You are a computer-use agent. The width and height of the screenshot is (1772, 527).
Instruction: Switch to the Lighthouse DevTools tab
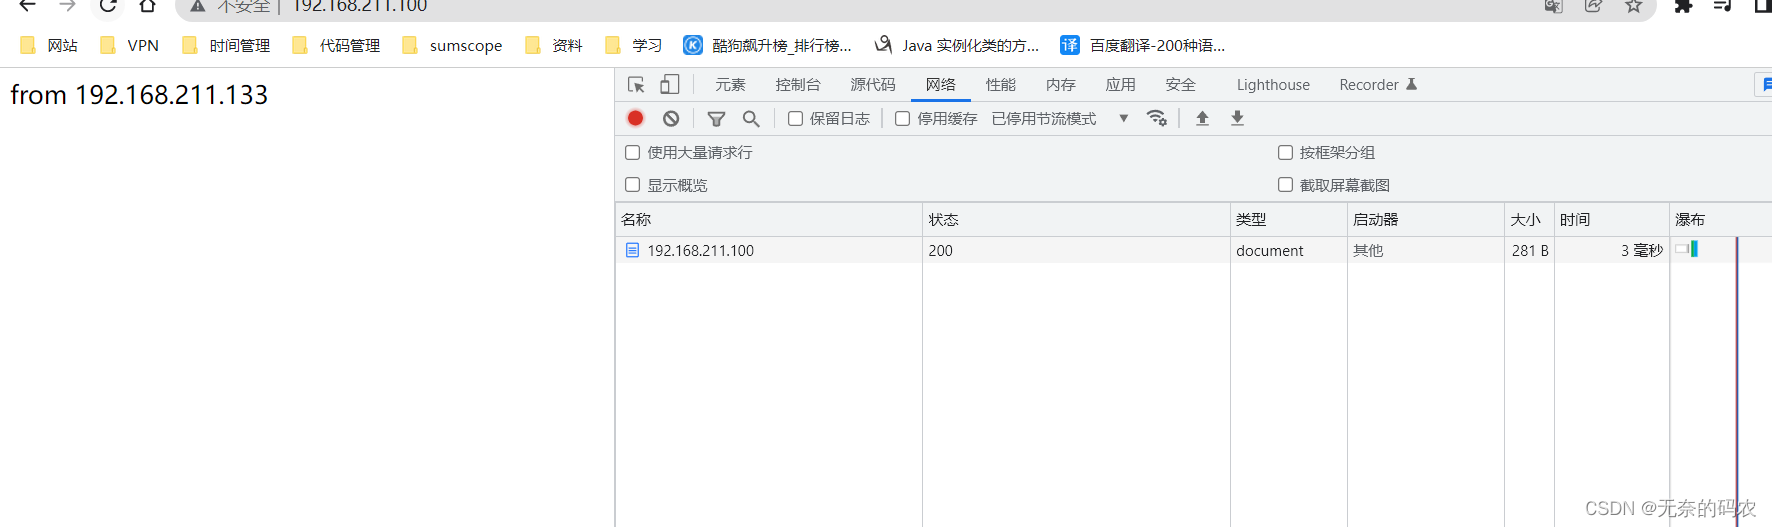coord(1273,85)
